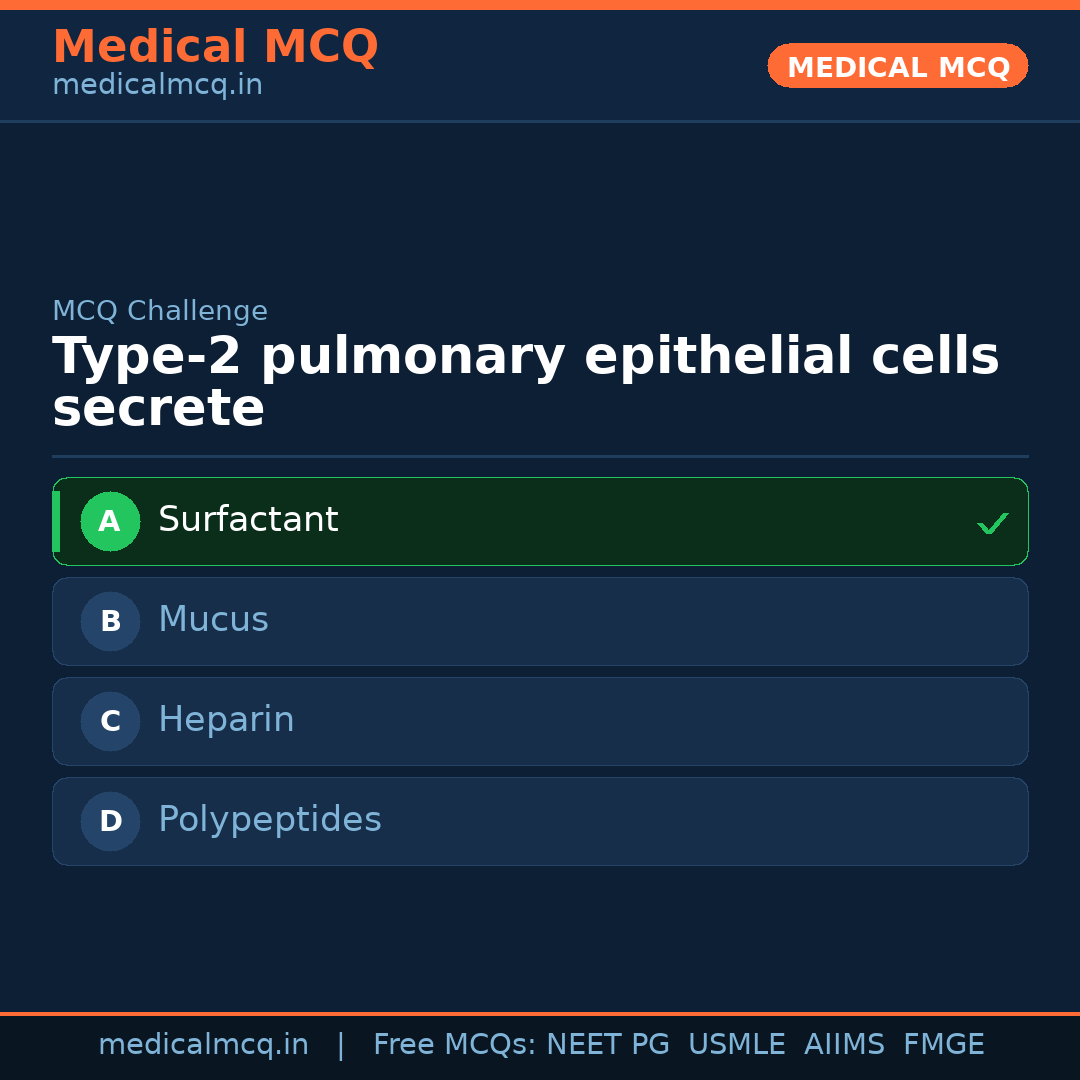The height and width of the screenshot is (1080, 1080).
Task: Click the B option circle badge
Action: (x=110, y=621)
